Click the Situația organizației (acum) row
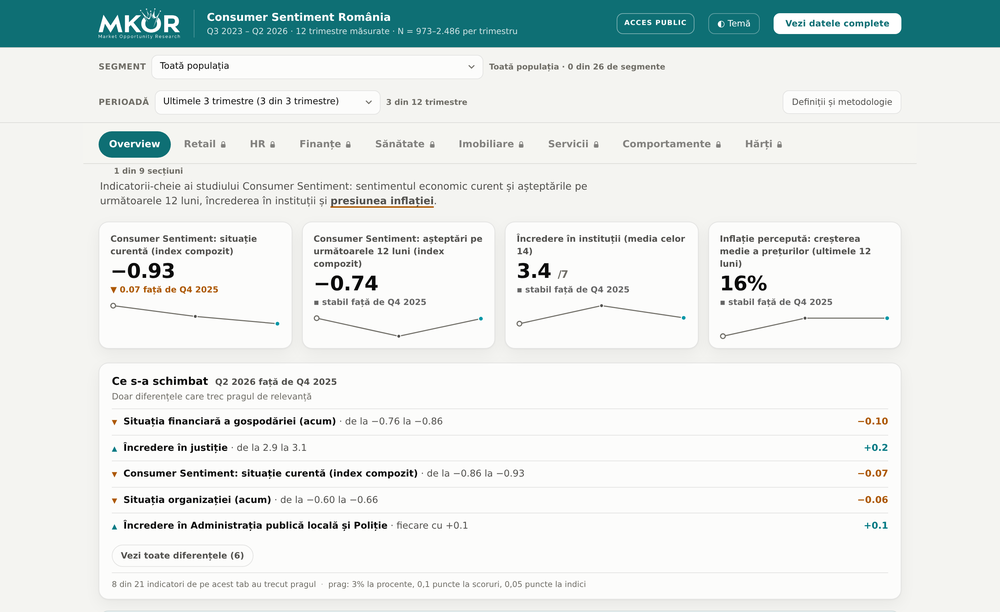1000x612 pixels. tap(500, 500)
